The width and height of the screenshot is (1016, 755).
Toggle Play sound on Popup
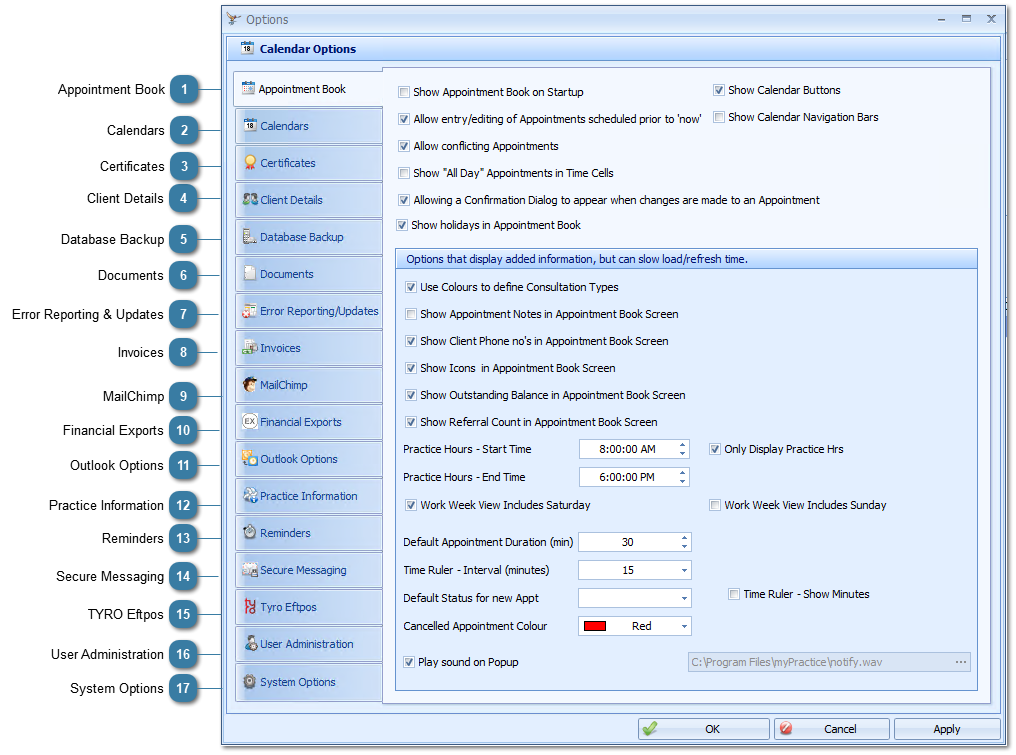click(409, 662)
